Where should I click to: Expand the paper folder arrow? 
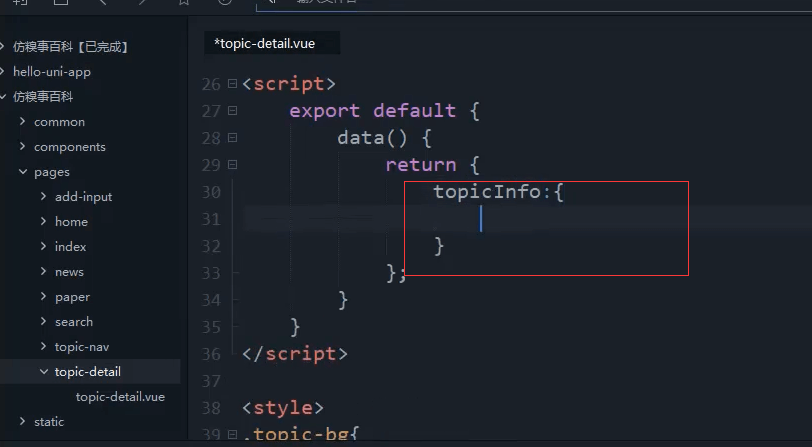(44, 296)
